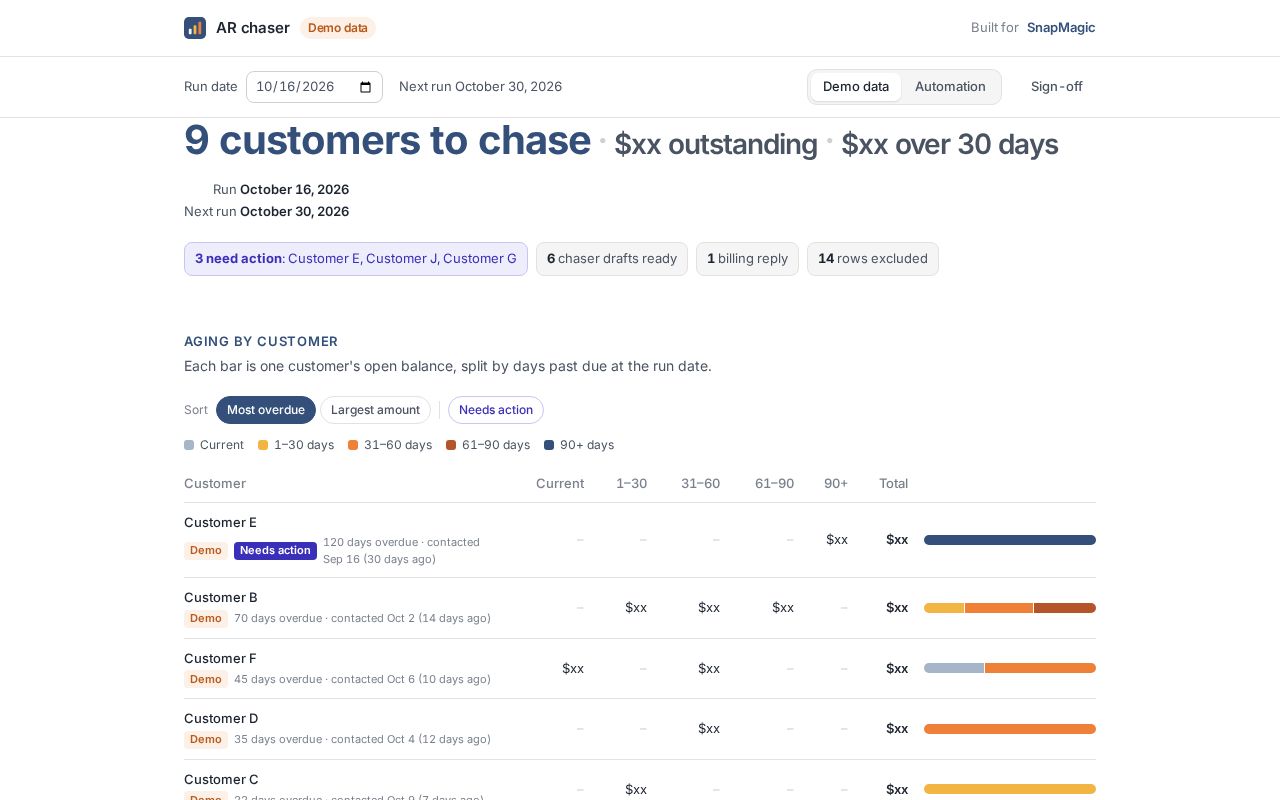Click the Needs action badge on Customer E

click(x=275, y=551)
